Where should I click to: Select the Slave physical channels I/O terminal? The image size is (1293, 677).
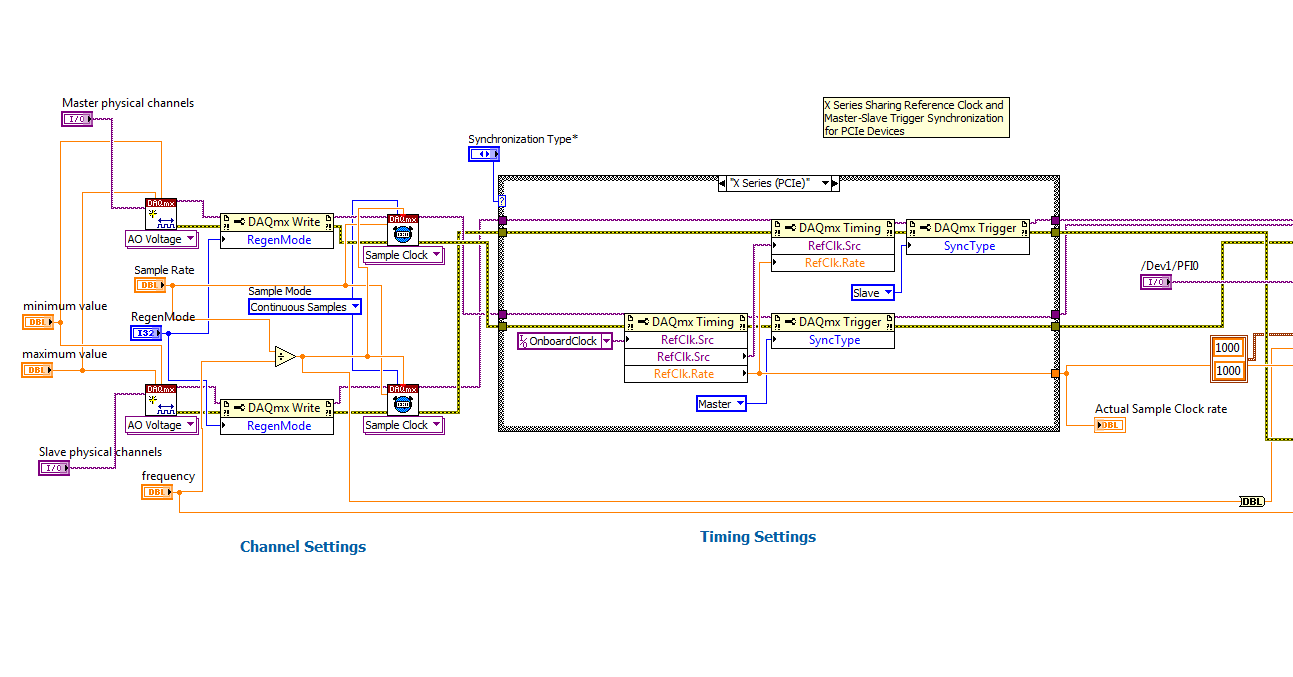tap(54, 467)
